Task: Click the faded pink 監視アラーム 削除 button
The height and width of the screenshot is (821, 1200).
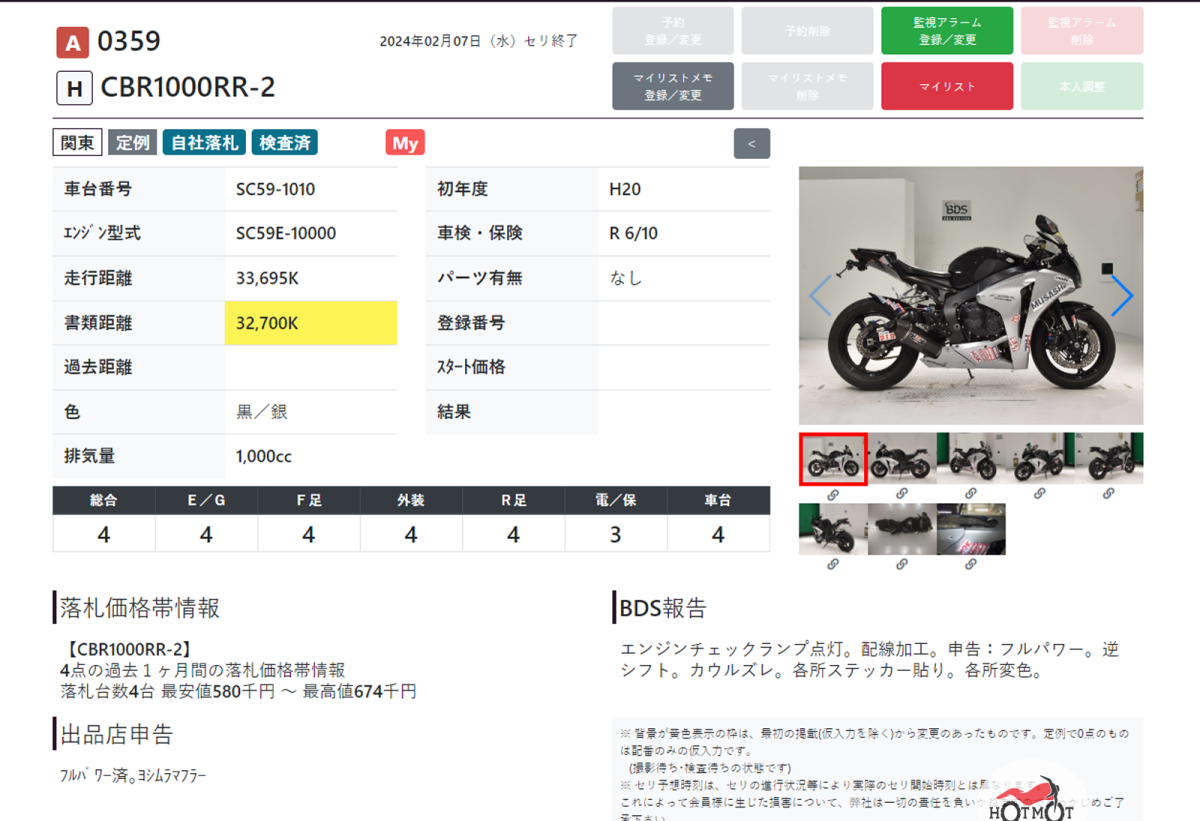Action: [1082, 31]
